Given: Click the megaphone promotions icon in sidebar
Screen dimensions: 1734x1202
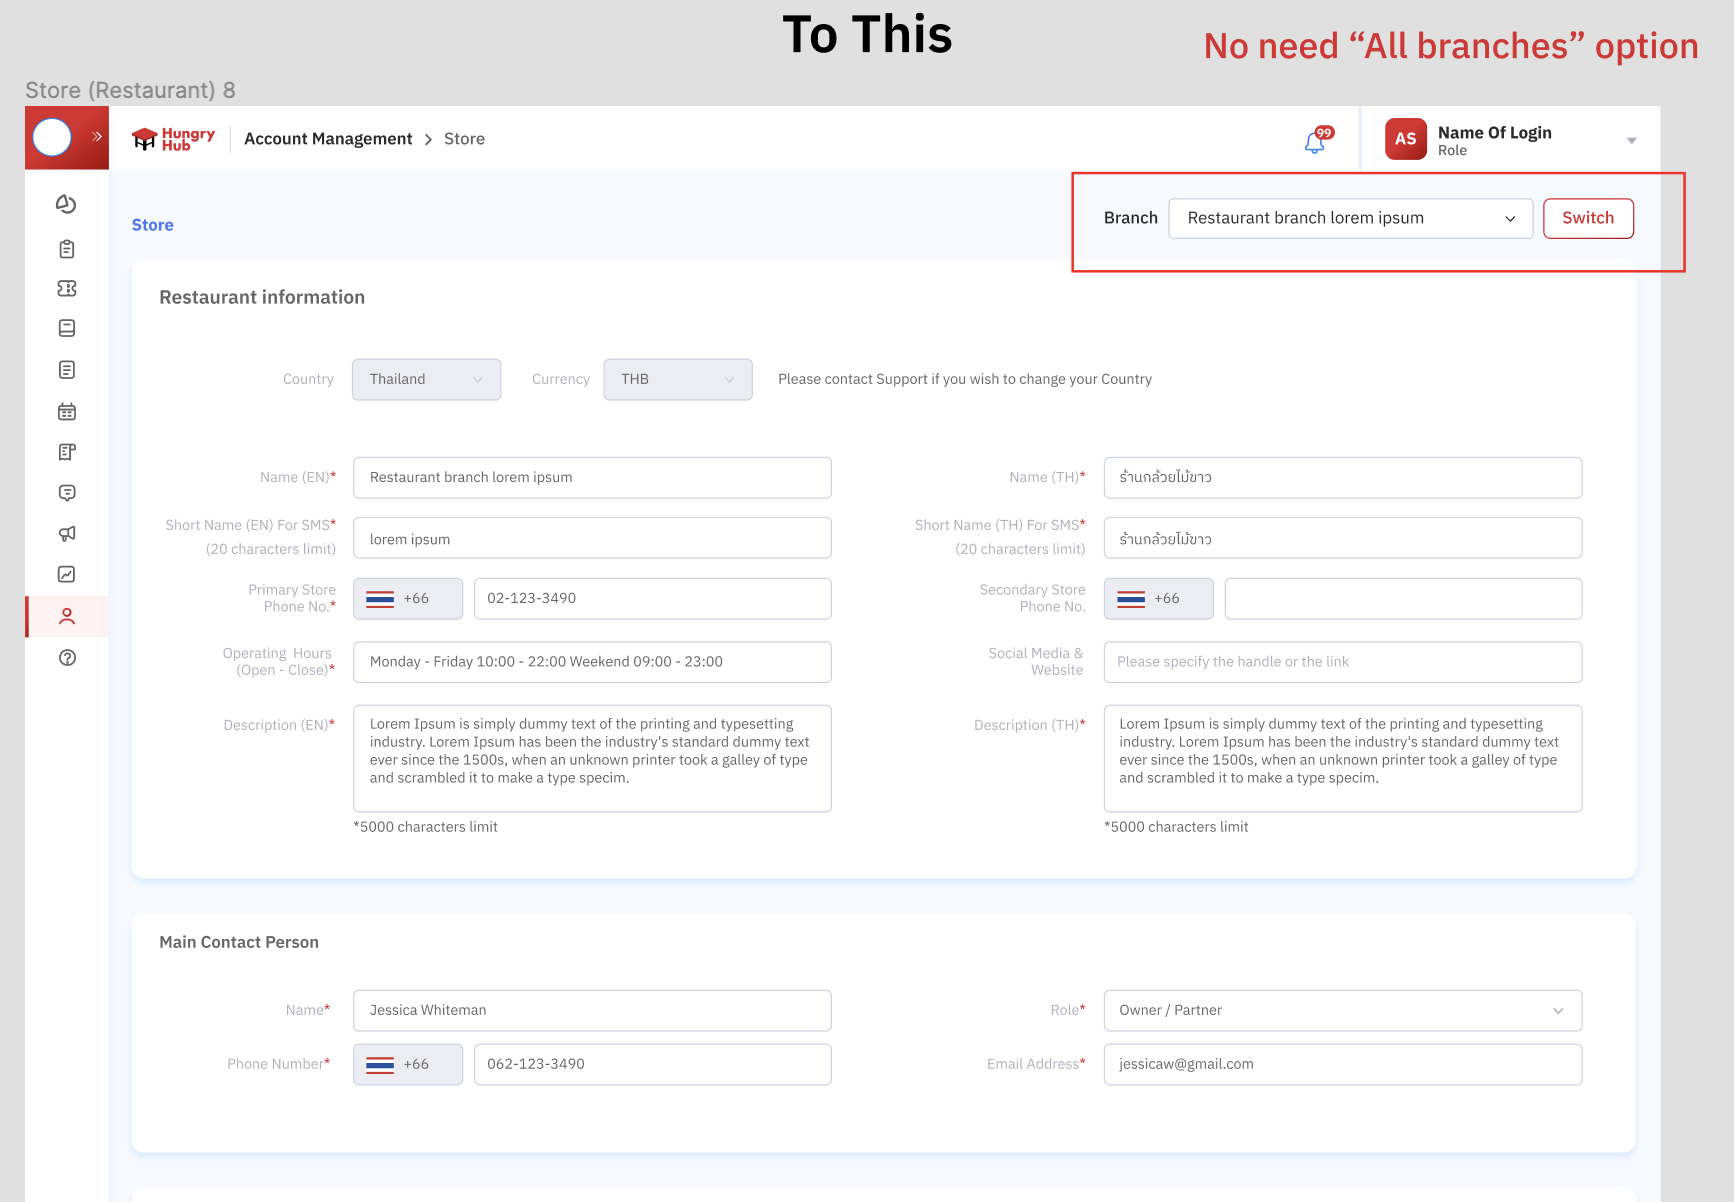Looking at the screenshot, I should (66, 533).
